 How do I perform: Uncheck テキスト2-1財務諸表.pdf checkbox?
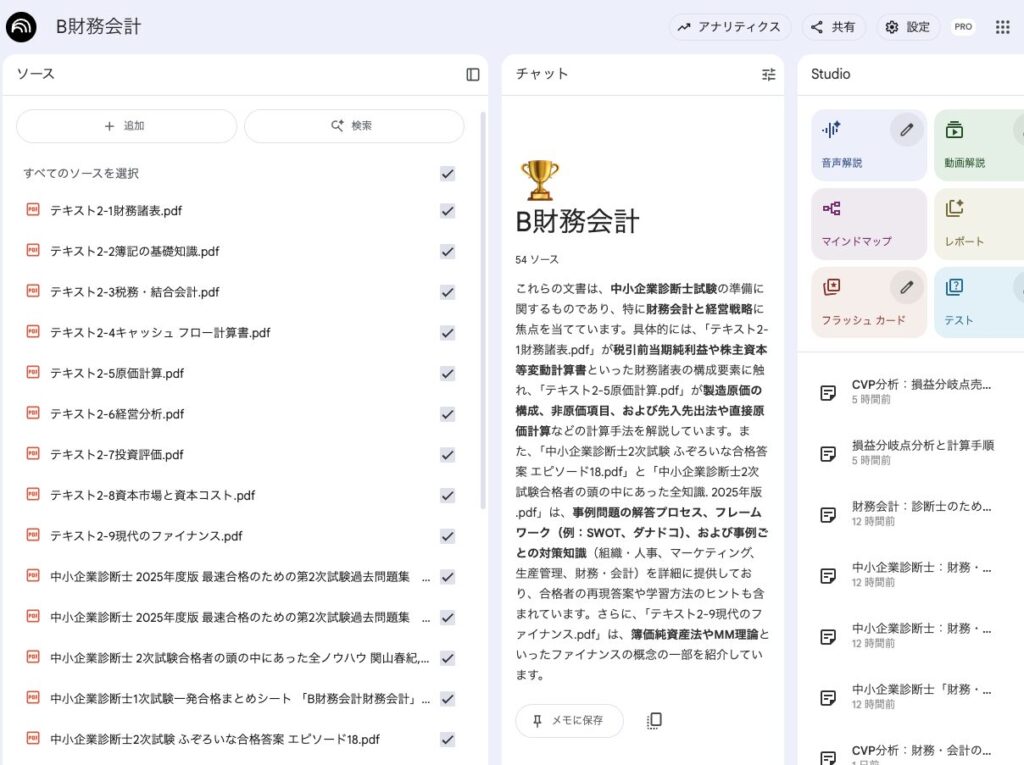click(x=447, y=211)
